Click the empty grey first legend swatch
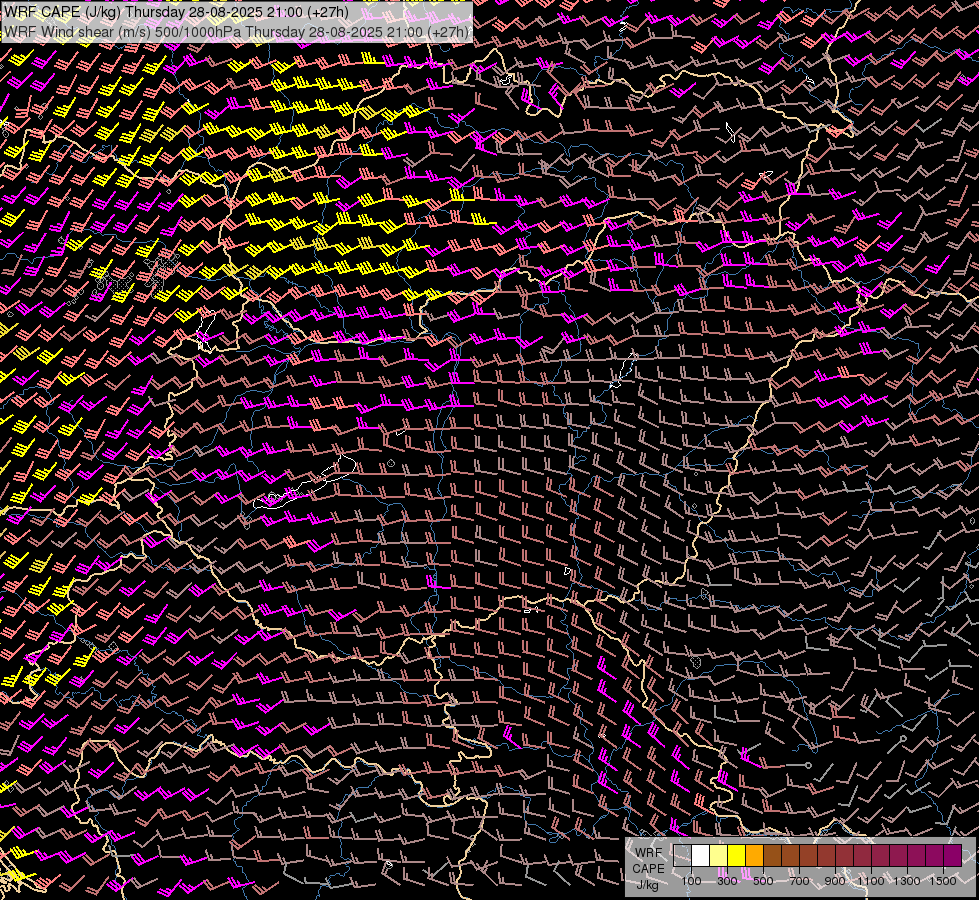 [682, 856]
